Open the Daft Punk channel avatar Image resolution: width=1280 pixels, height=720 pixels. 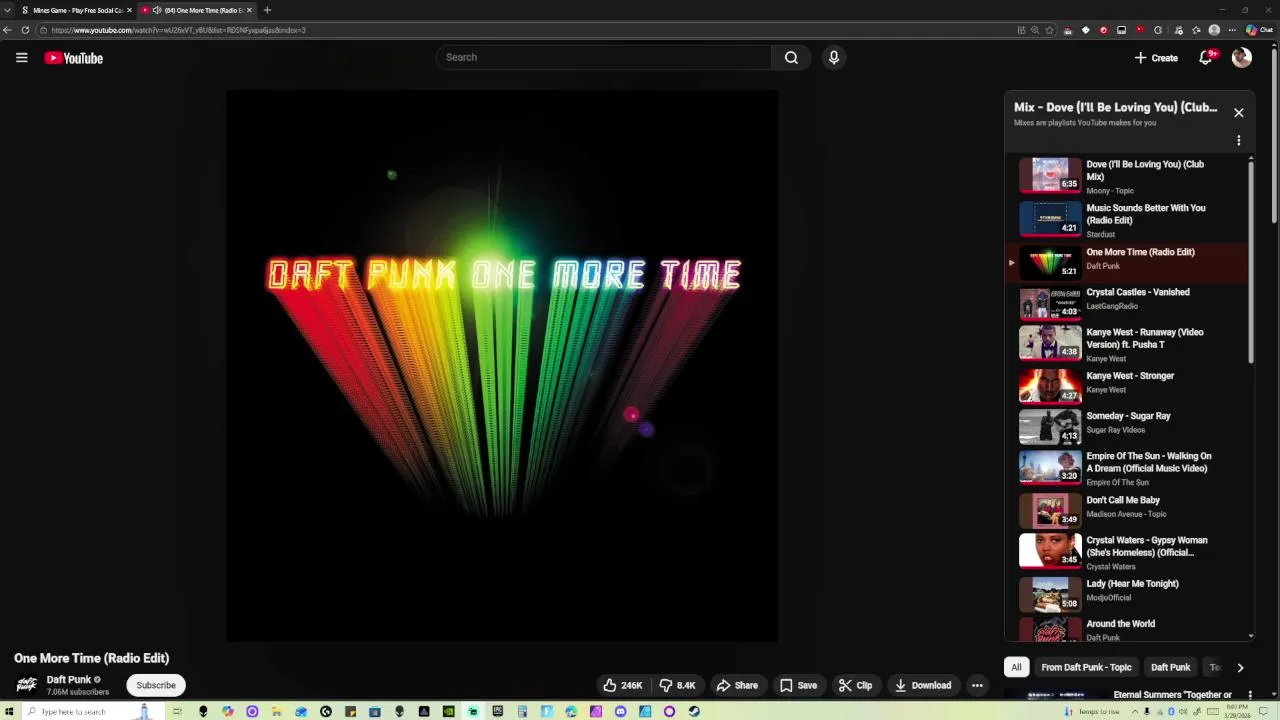click(x=27, y=685)
